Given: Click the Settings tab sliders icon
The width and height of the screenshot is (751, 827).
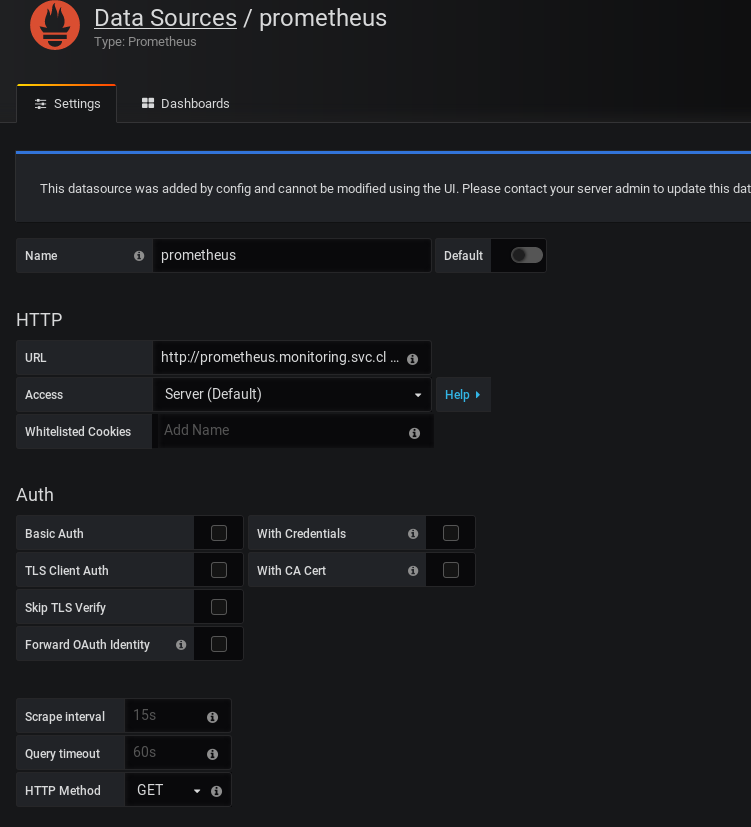Looking at the screenshot, I should (41, 104).
